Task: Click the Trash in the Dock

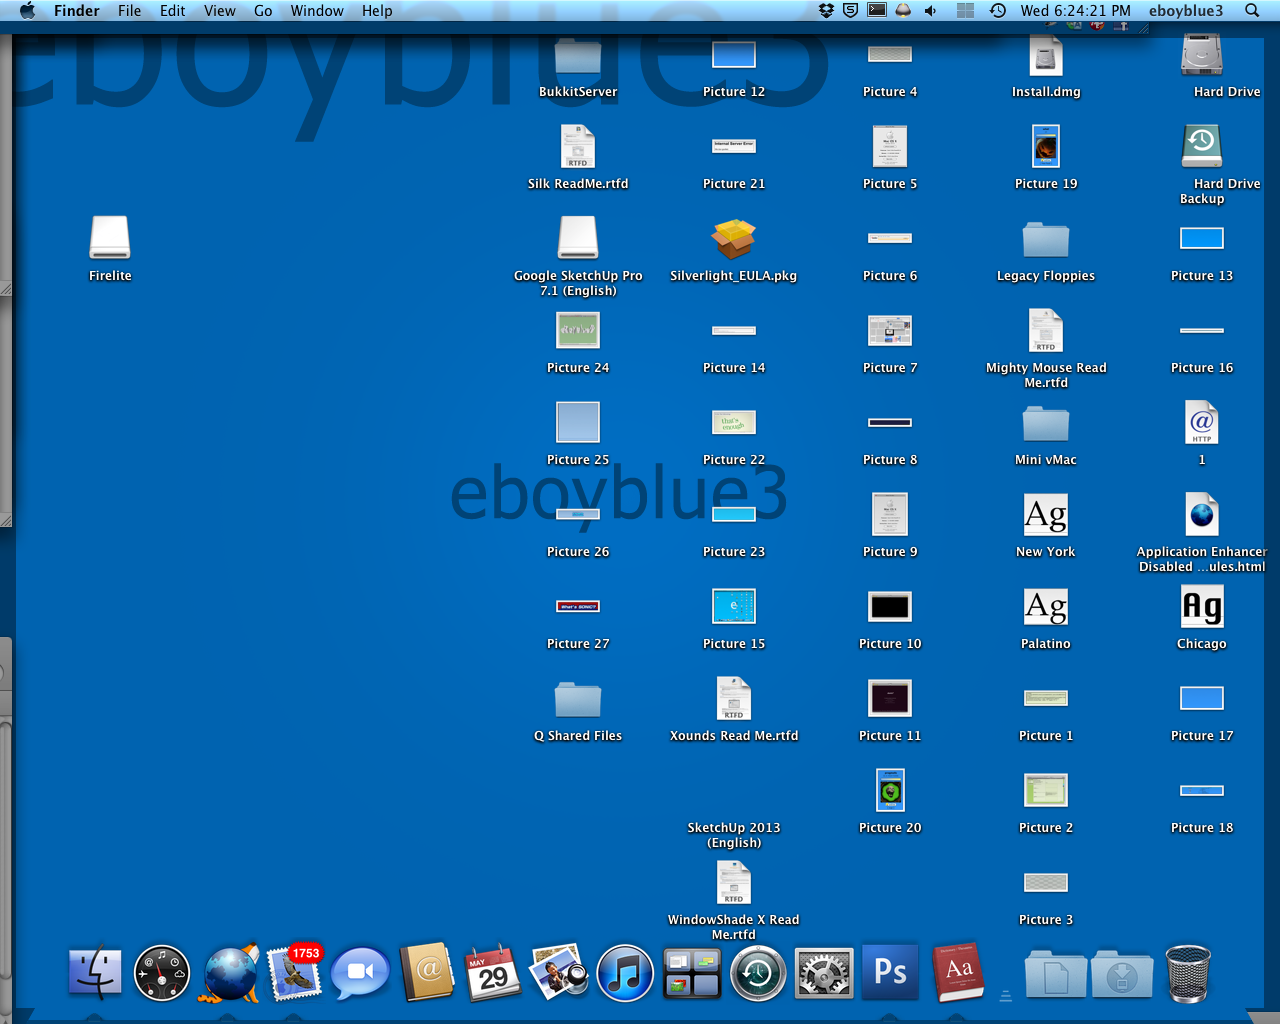Action: tap(1187, 973)
